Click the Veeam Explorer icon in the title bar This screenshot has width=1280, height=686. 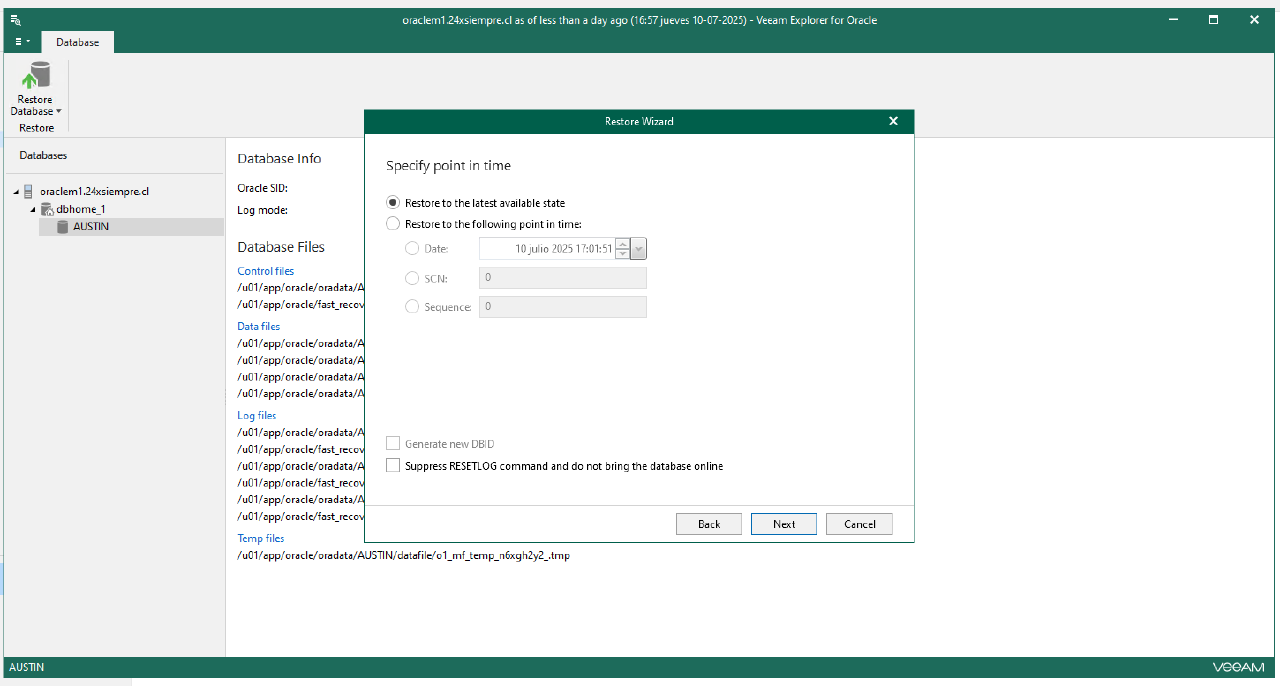(16, 19)
